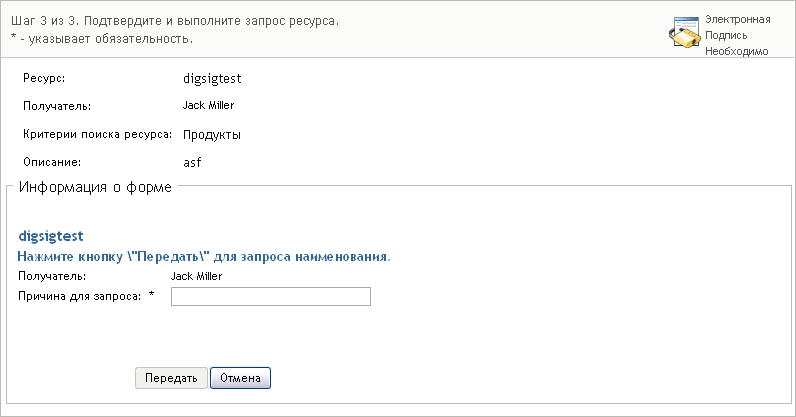This screenshot has height=417, width=796.
Task: Click the "* - указывает обязательность" note
Action: click(101, 39)
